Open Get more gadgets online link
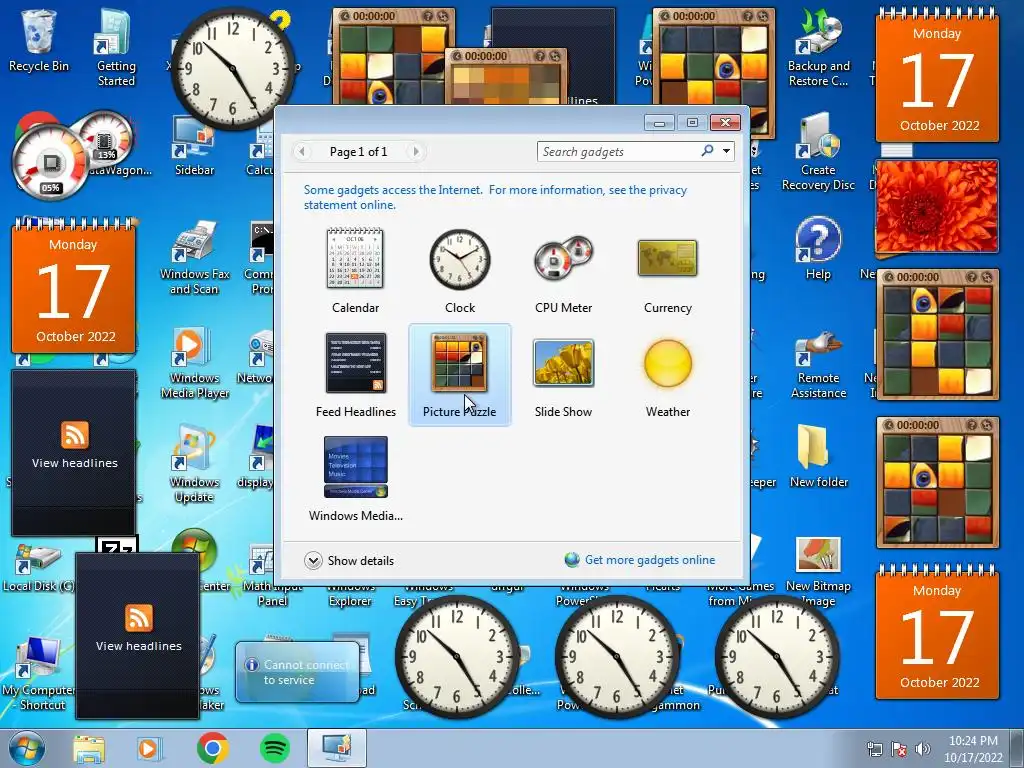 (649, 560)
